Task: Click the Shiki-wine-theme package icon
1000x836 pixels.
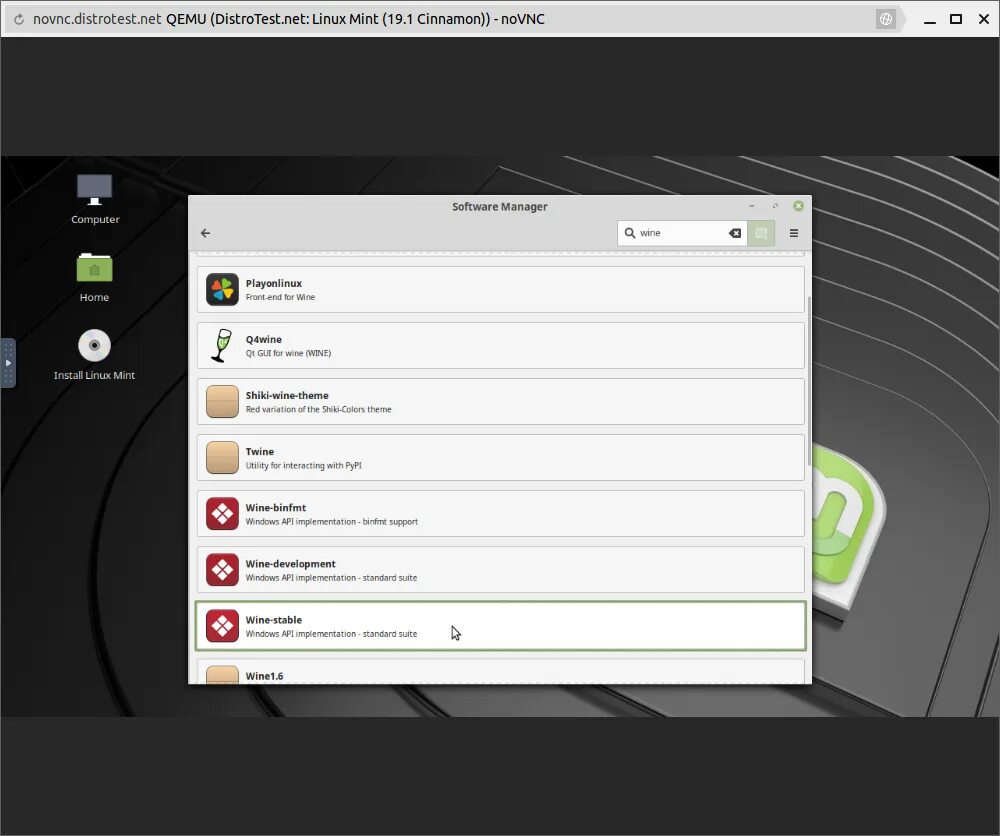Action: (222, 402)
